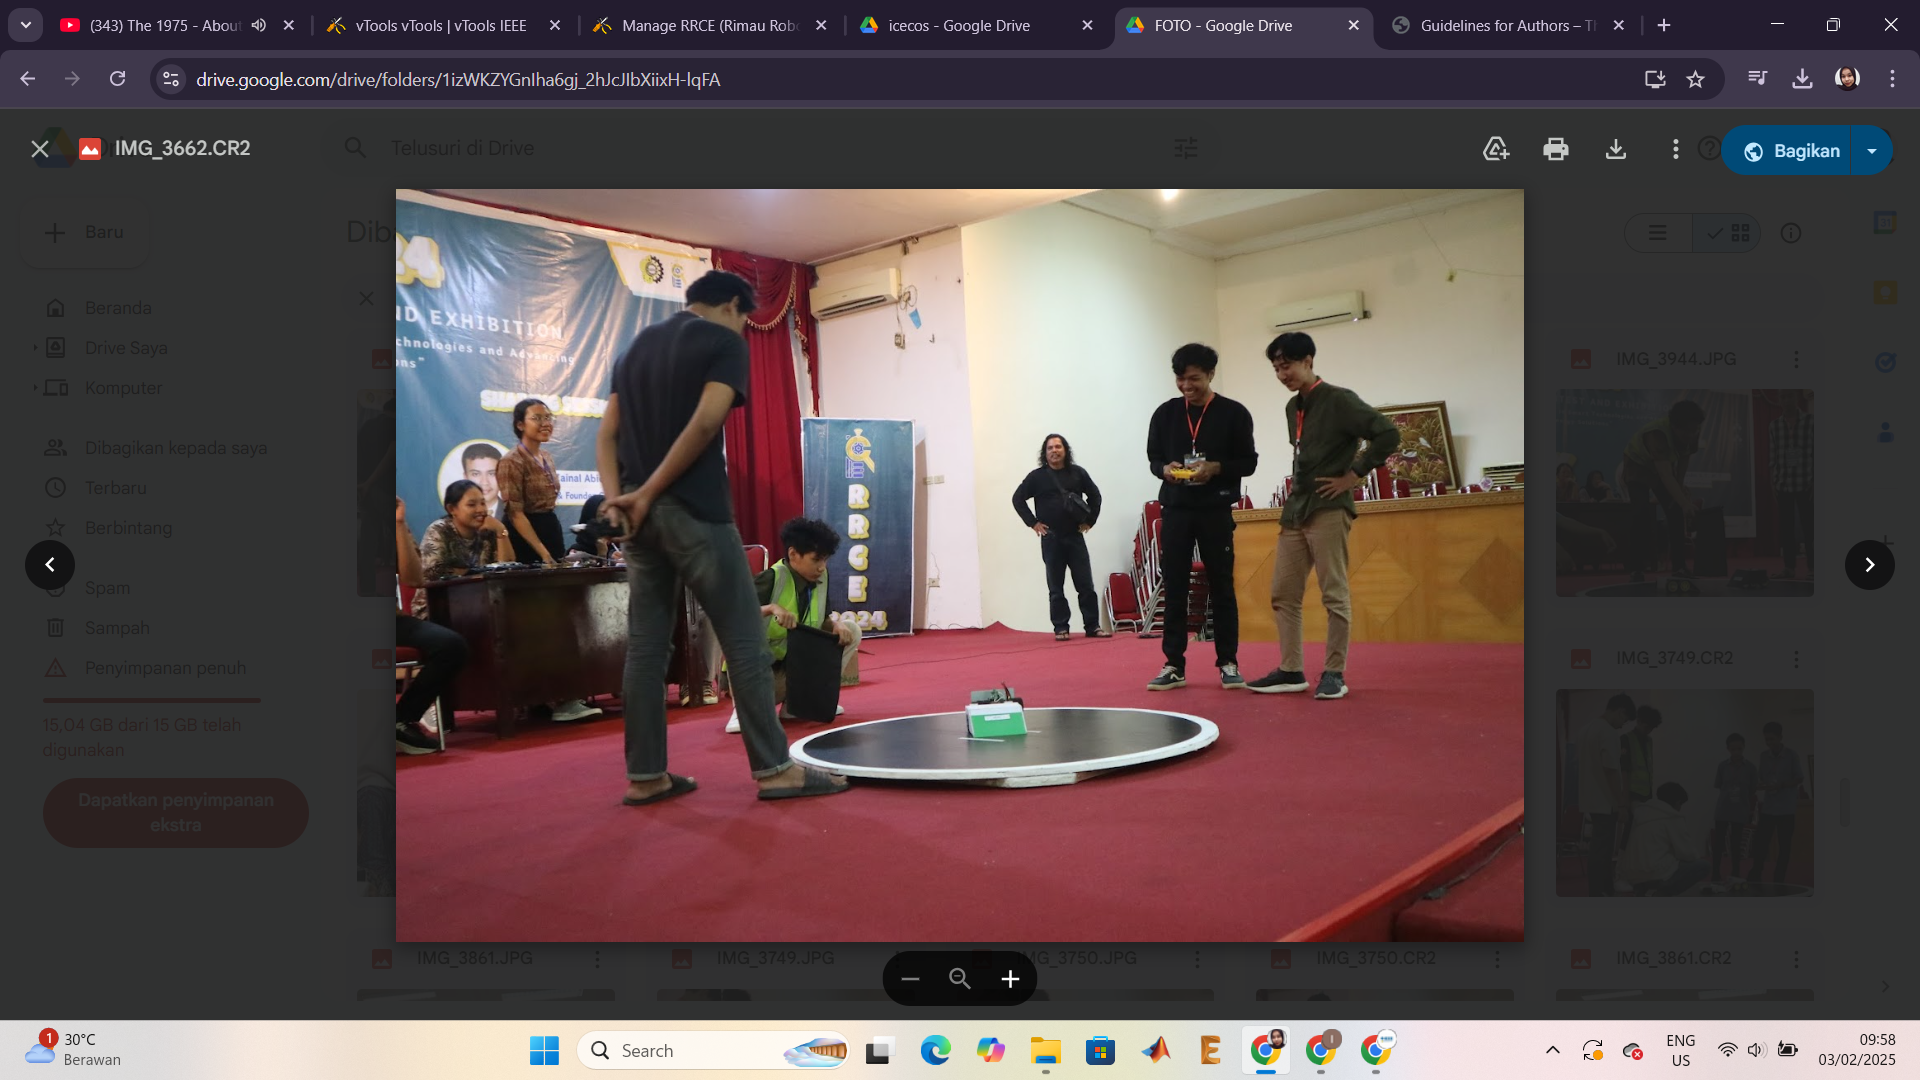Expand the Komputer tree arrow
The width and height of the screenshot is (1920, 1080).
tap(35, 388)
